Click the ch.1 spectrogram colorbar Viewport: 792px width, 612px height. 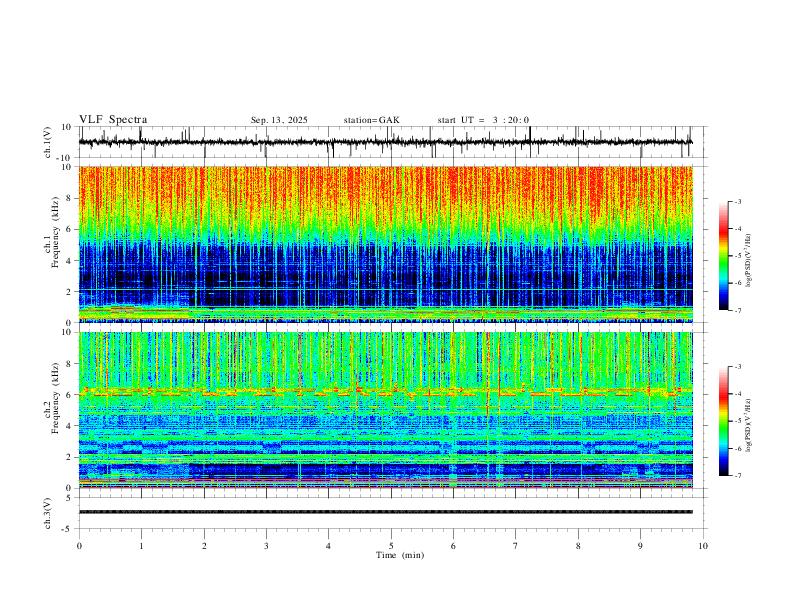pyautogui.click(x=723, y=256)
